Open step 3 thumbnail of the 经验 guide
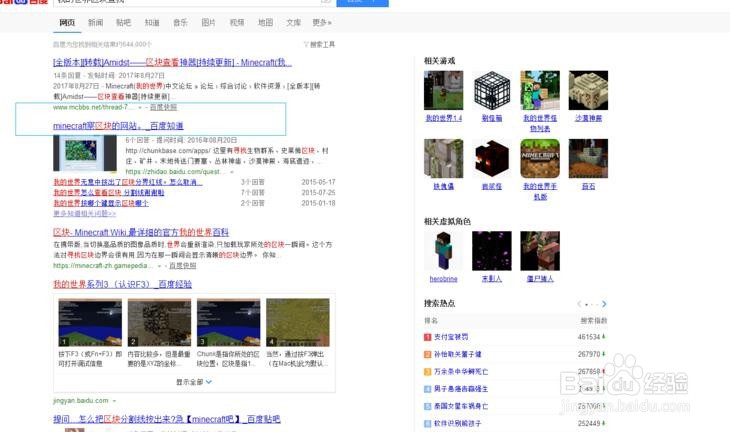The width and height of the screenshot is (730, 432). pyautogui.click(x=229, y=323)
